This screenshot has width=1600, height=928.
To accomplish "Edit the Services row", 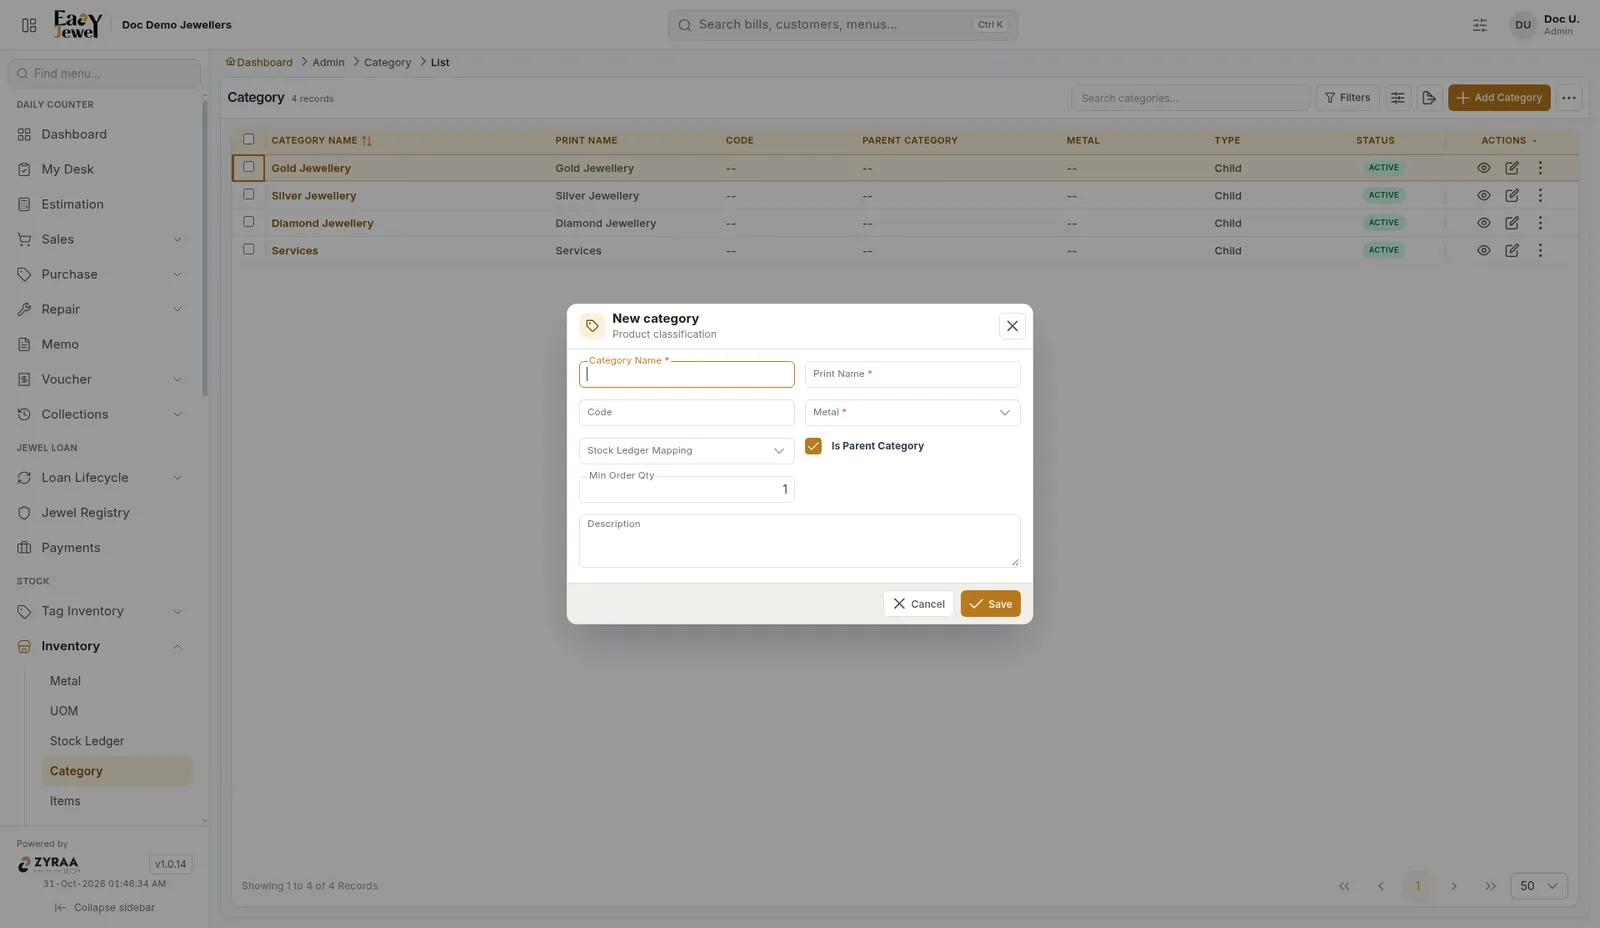I will tap(1512, 251).
